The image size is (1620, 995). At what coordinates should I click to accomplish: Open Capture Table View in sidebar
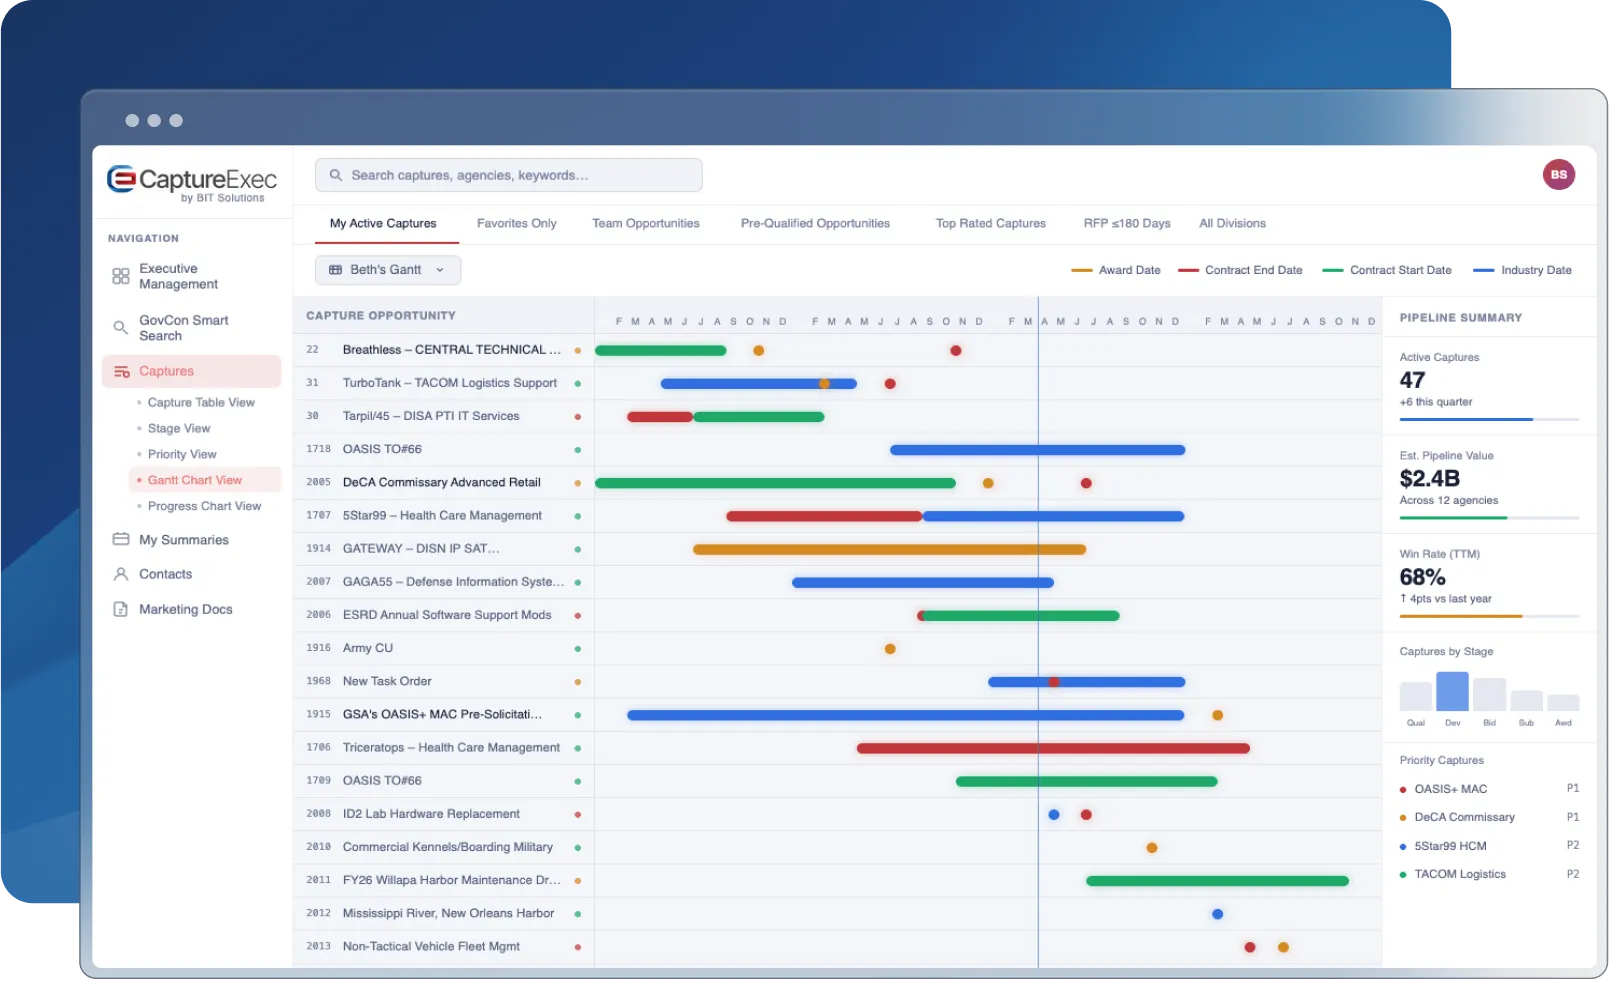click(x=201, y=403)
